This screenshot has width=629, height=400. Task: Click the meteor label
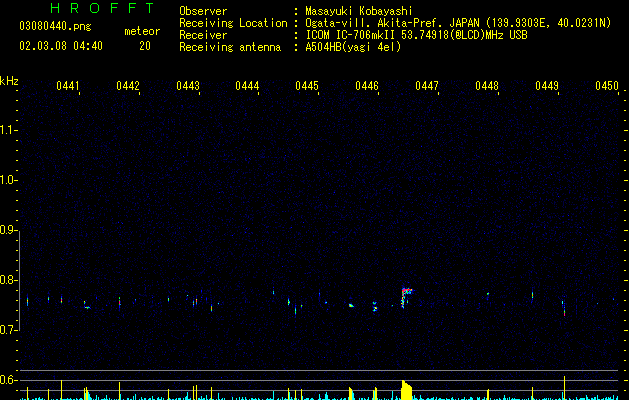[142, 31]
